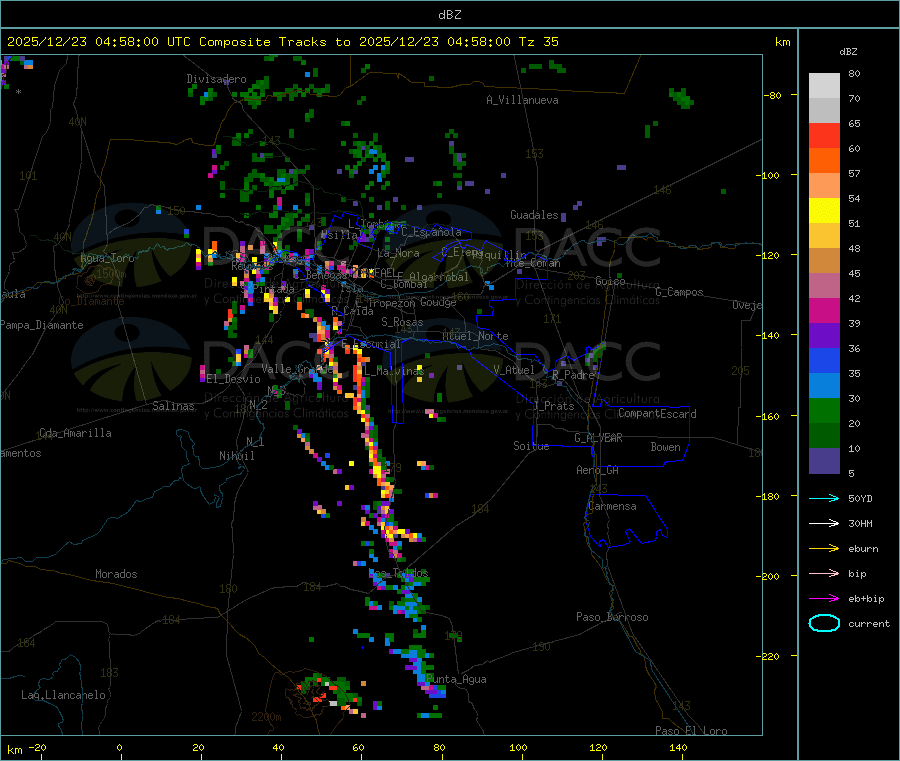Click the 'Cda_Amarilla' map label

[x=75, y=433]
